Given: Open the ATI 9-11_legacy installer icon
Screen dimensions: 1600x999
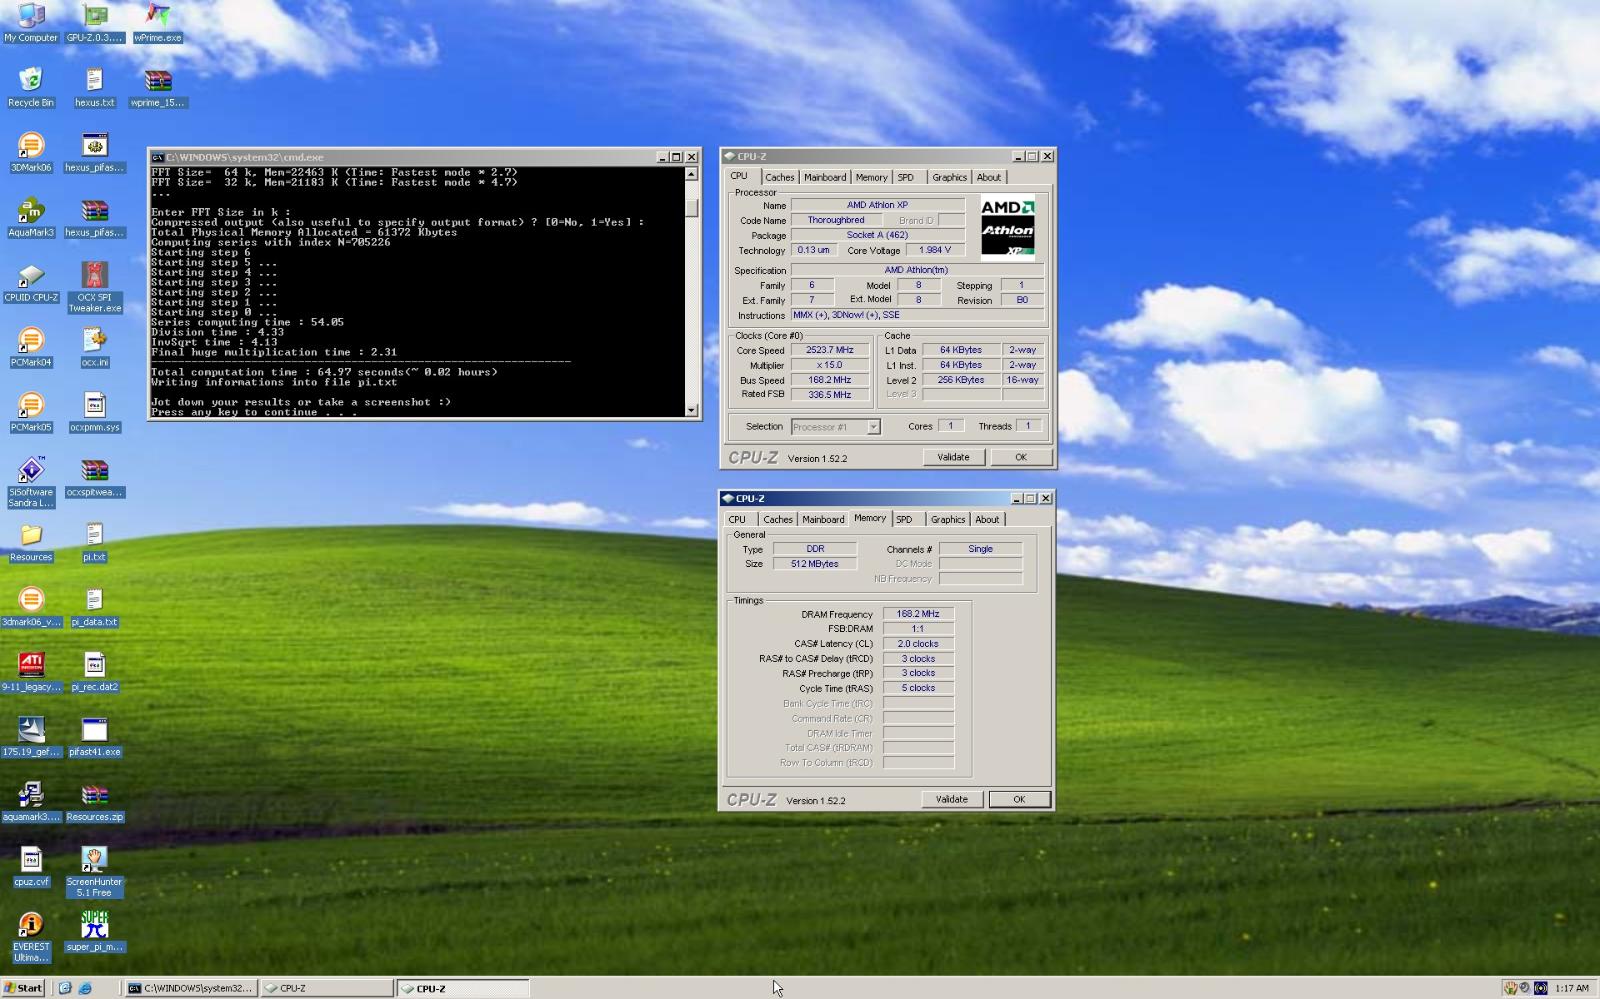Looking at the screenshot, I should 31,673.
